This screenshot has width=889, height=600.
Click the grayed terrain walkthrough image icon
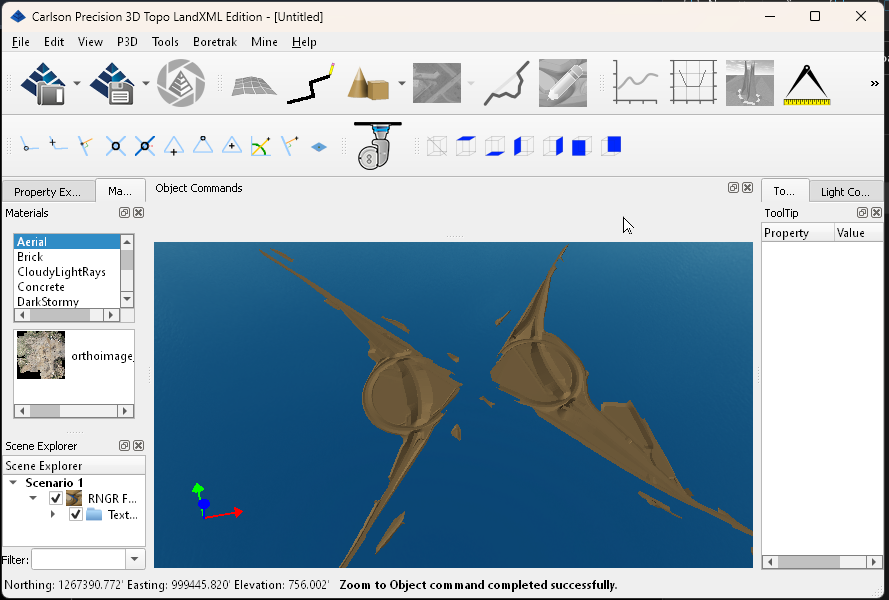click(750, 83)
